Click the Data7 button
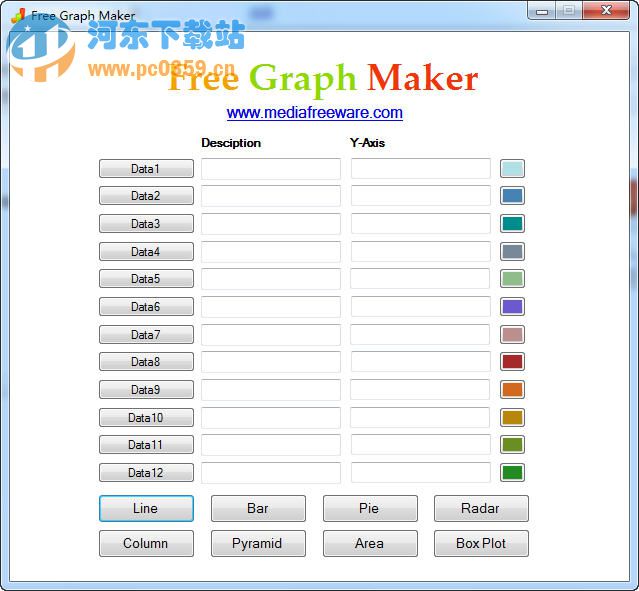 point(146,335)
